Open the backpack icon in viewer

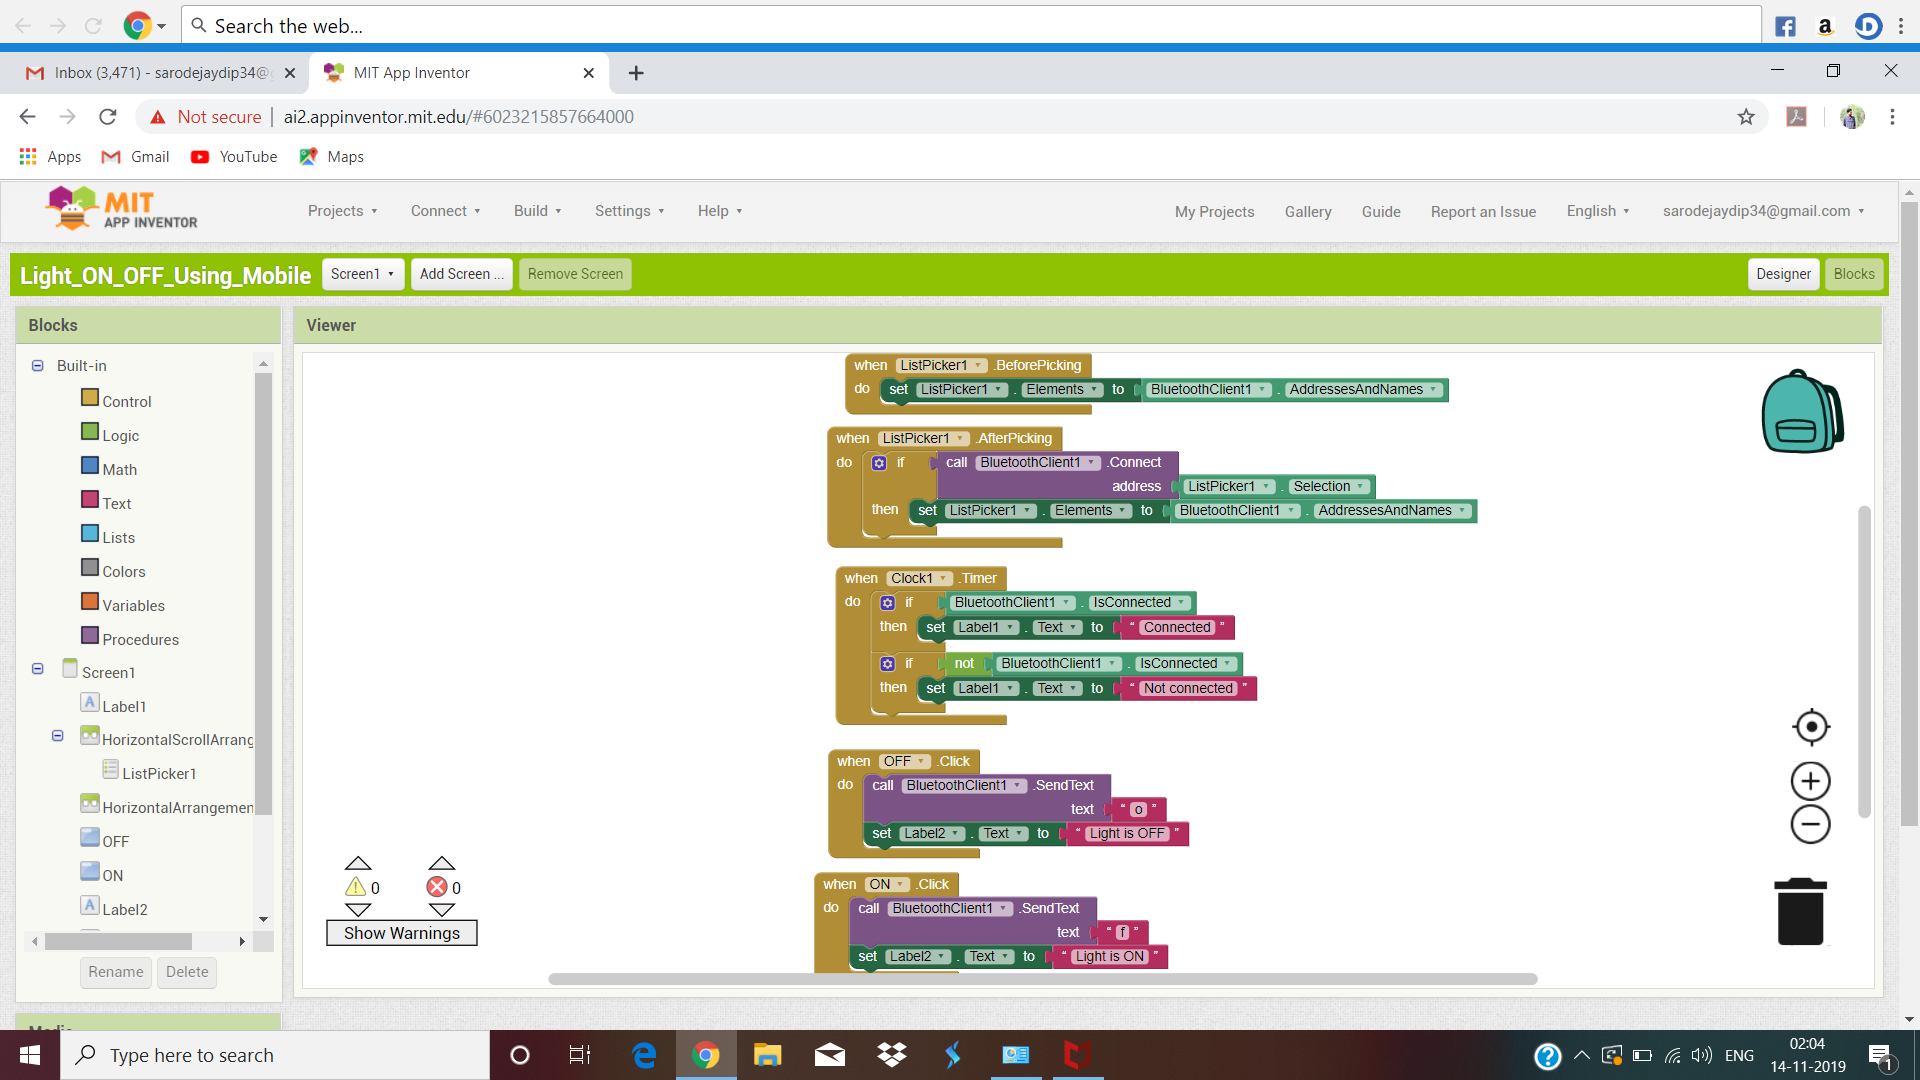[1801, 412]
